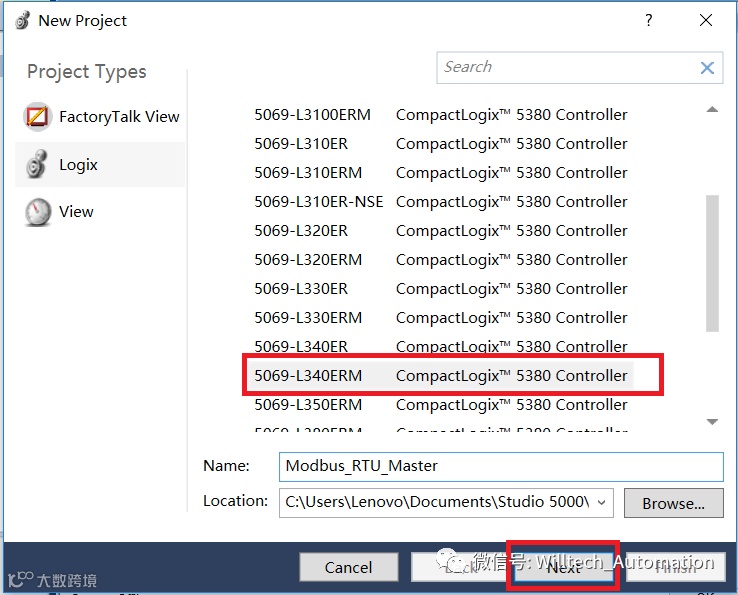Click the Browse... button
Screen dimensions: 738x595
(x=674, y=503)
